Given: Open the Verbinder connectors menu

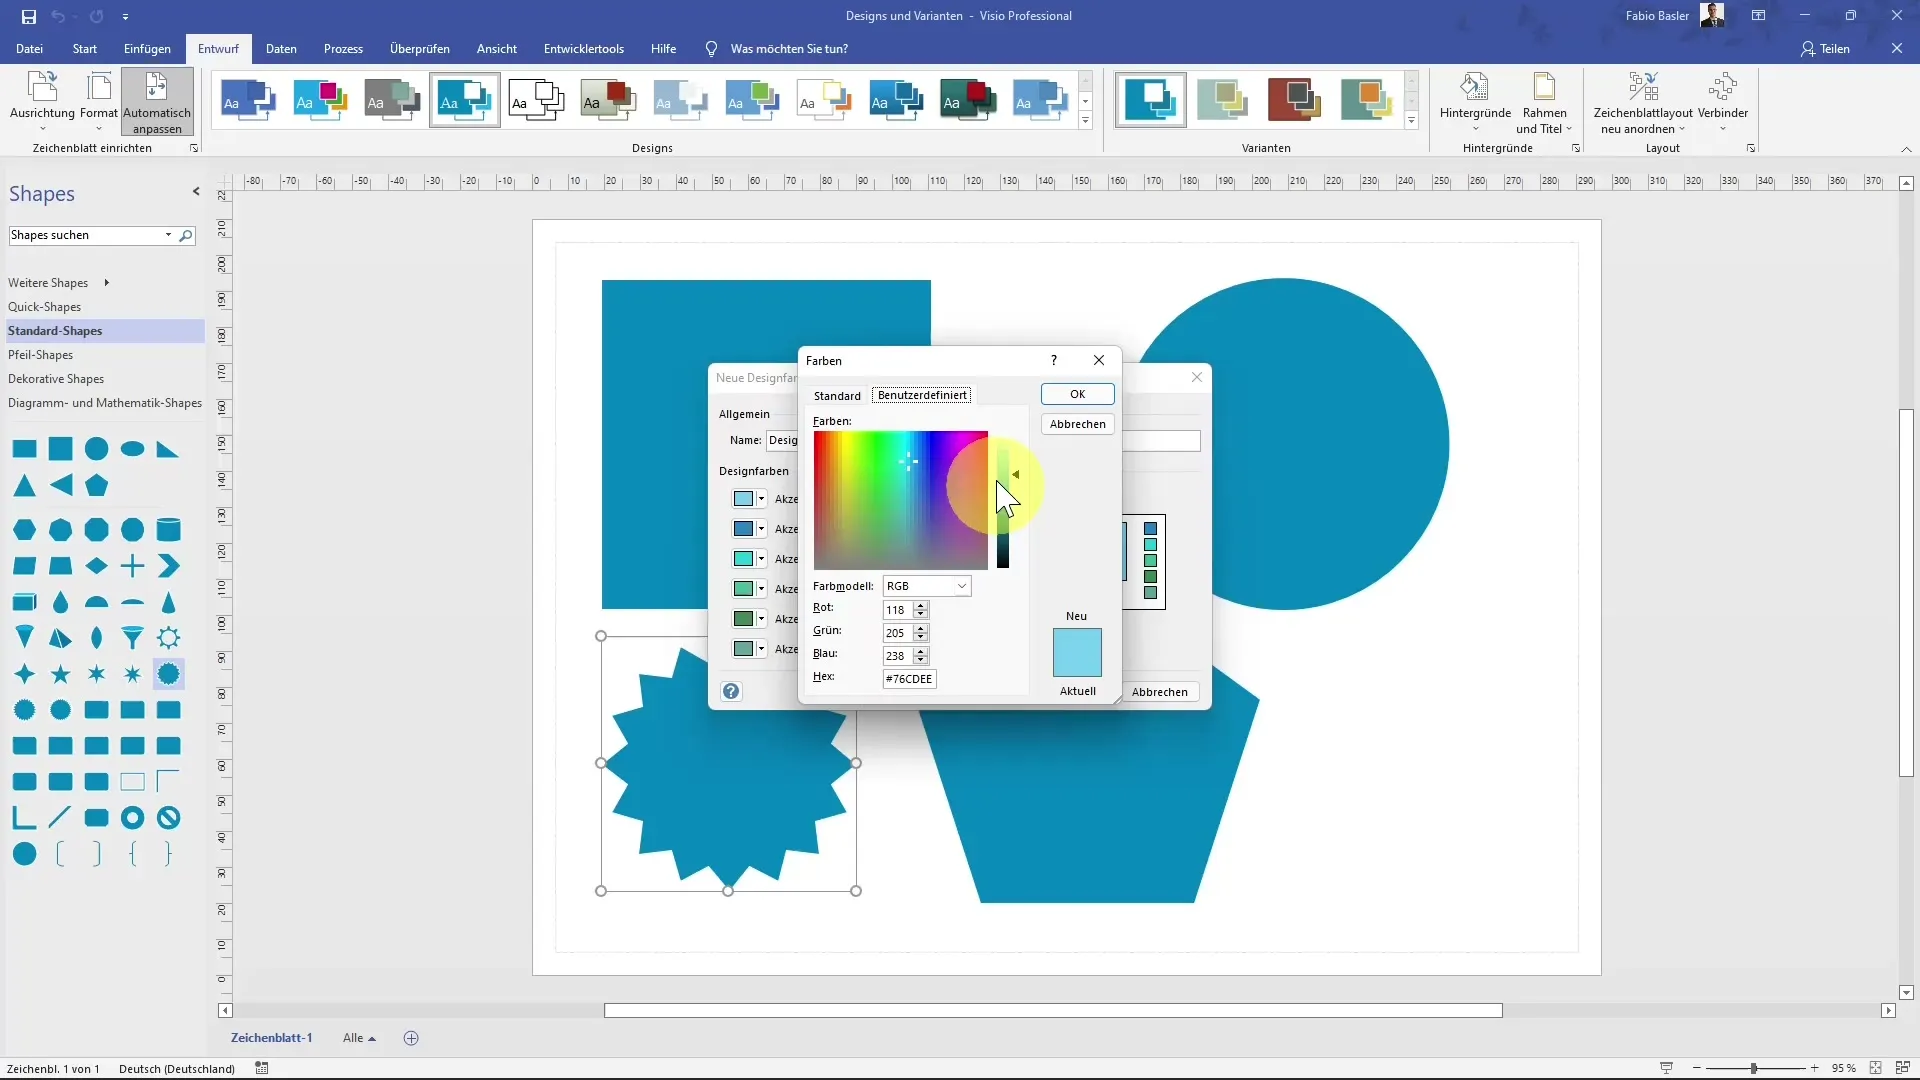Looking at the screenshot, I should tap(1723, 102).
